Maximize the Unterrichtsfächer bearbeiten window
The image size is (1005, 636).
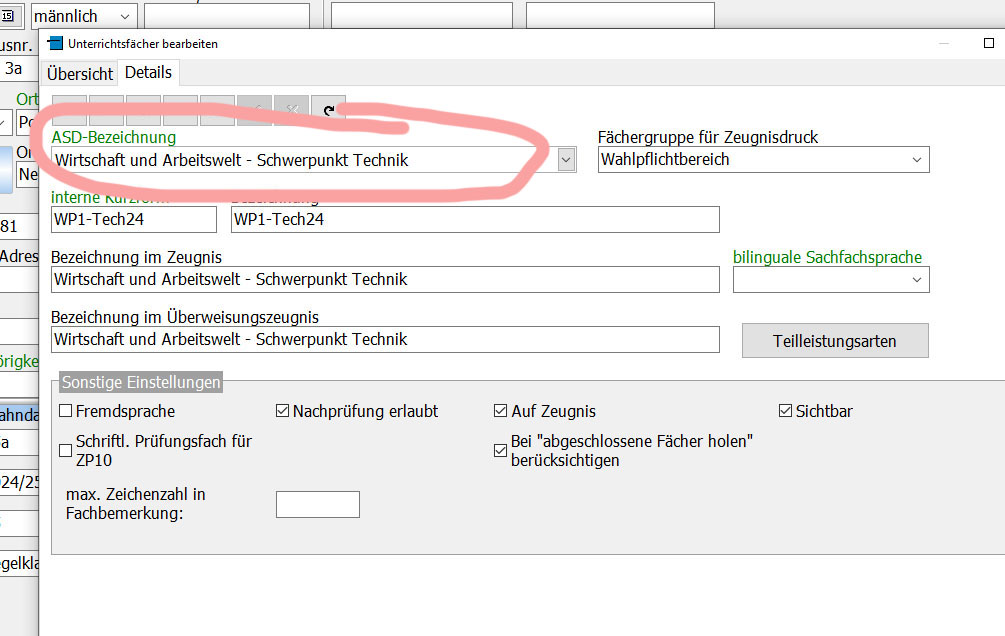pos(989,43)
